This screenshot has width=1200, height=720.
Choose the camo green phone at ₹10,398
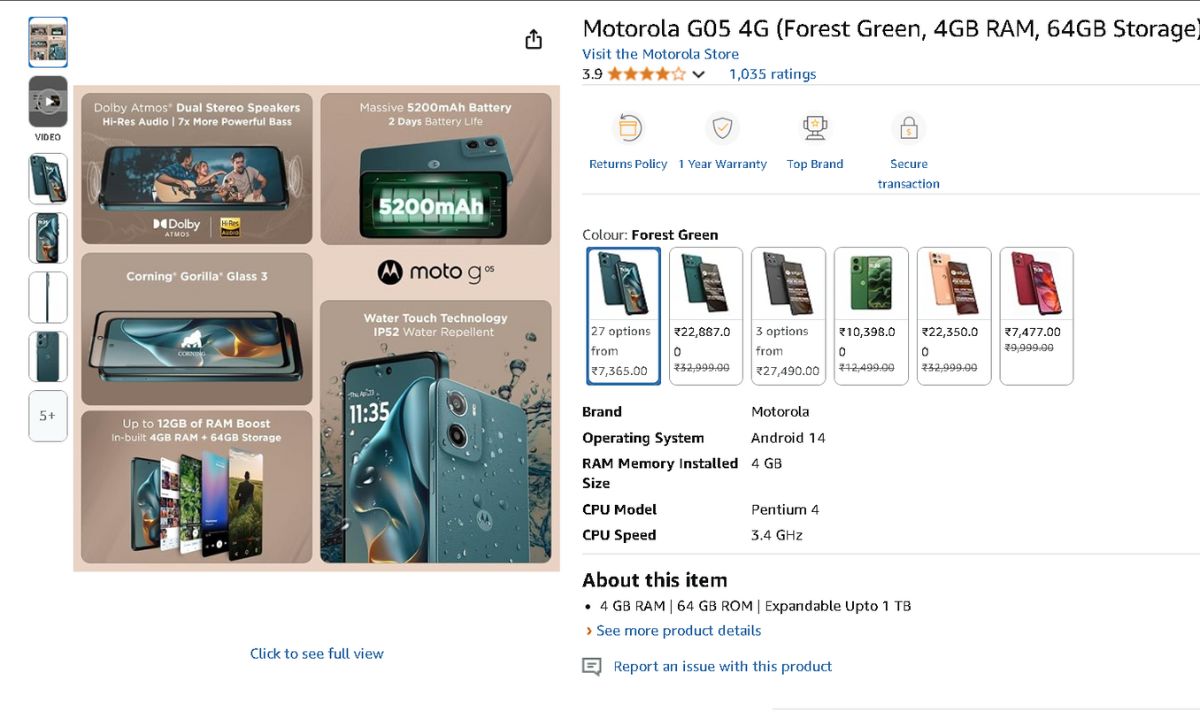(871, 315)
